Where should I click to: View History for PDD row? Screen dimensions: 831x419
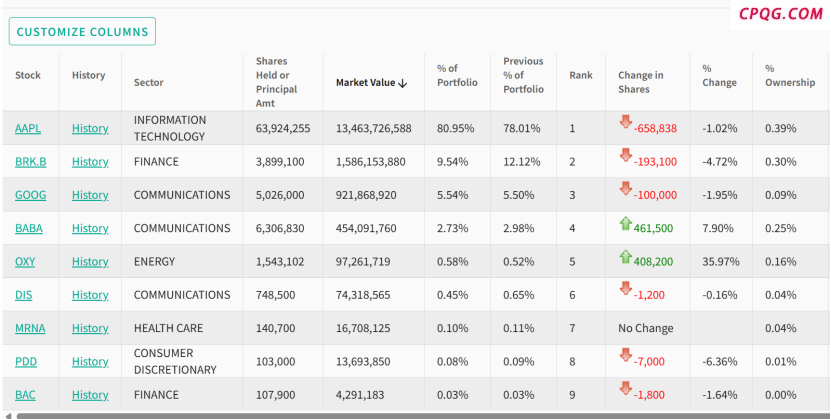(x=90, y=362)
